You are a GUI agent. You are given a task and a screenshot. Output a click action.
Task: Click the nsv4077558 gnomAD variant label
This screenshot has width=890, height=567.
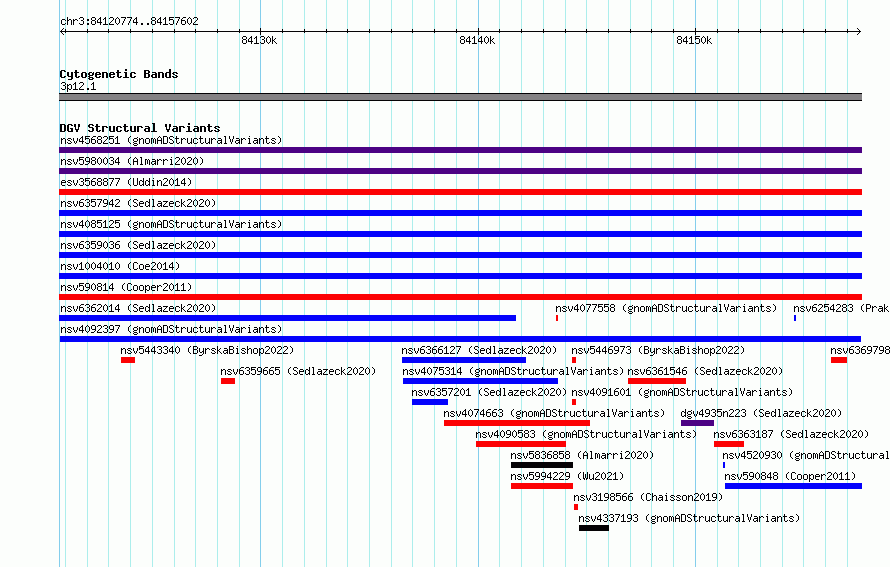click(666, 308)
